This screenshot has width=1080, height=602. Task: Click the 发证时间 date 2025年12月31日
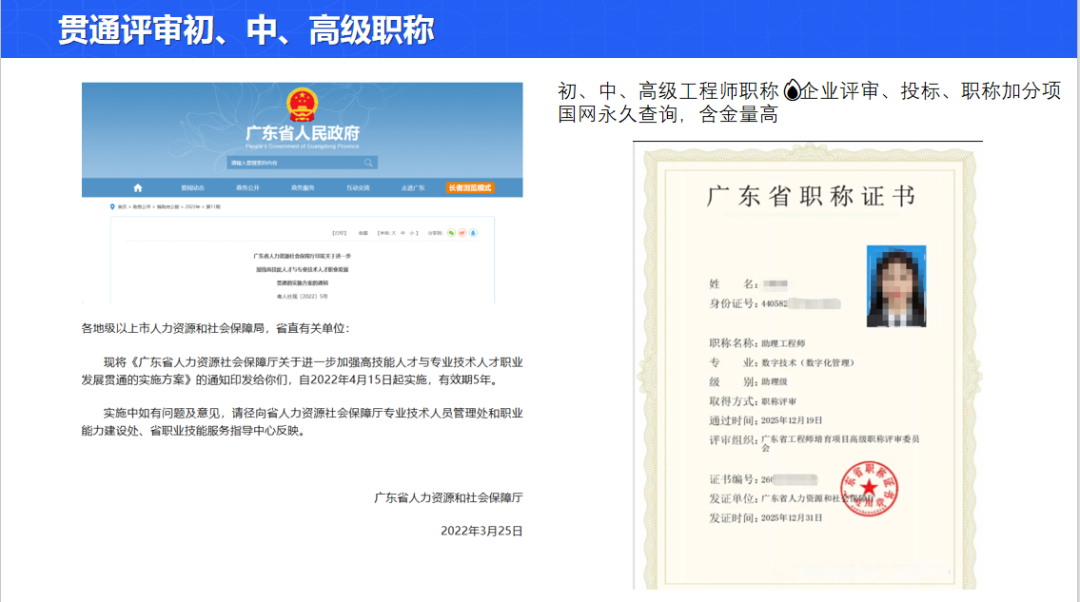click(x=791, y=517)
